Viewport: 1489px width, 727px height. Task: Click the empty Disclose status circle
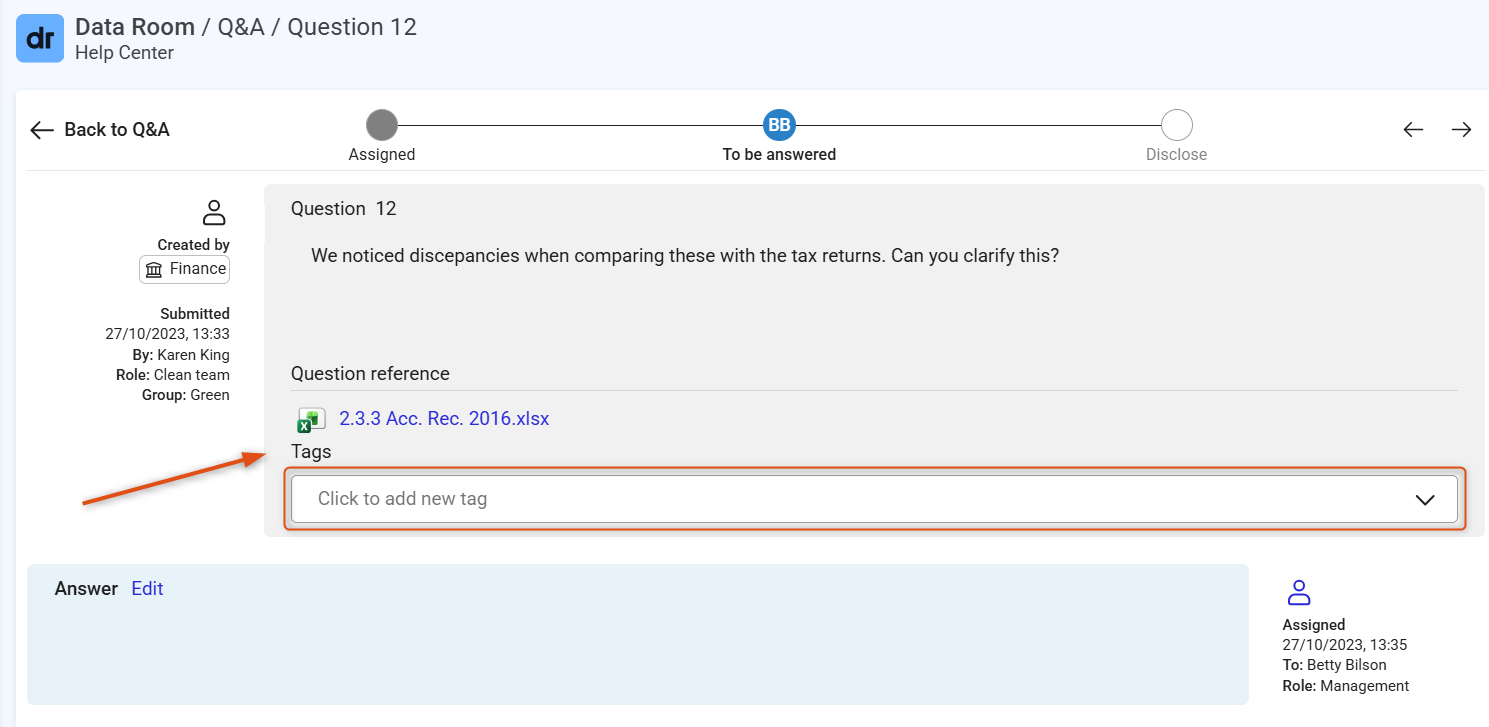tap(1177, 125)
